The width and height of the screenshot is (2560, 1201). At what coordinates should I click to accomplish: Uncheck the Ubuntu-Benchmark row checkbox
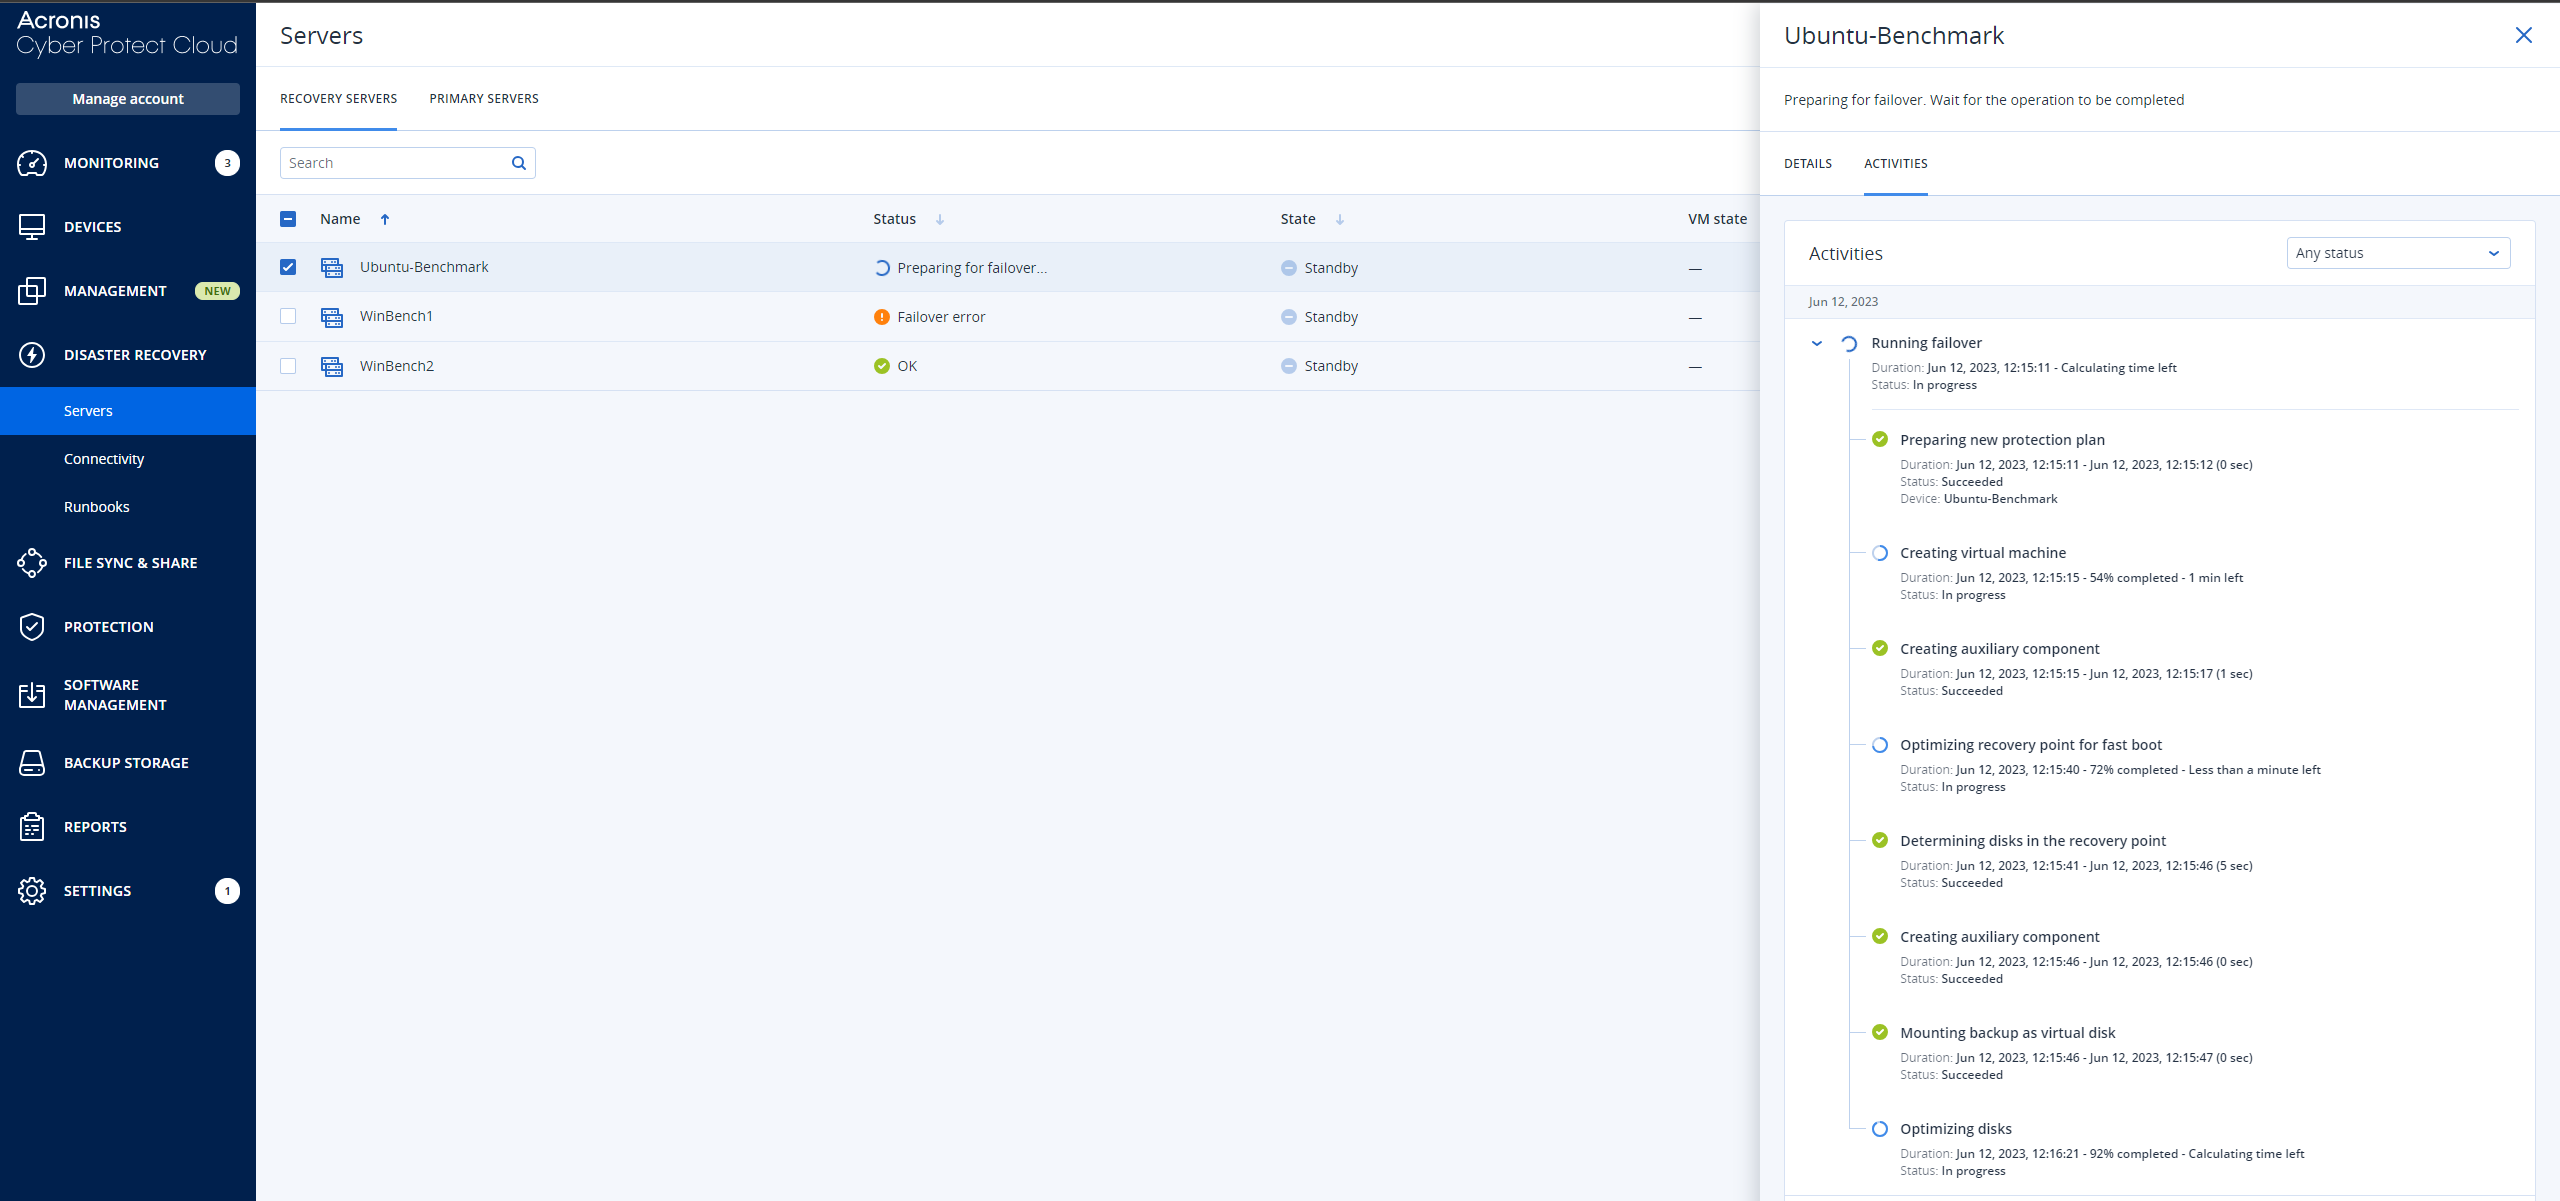(288, 267)
